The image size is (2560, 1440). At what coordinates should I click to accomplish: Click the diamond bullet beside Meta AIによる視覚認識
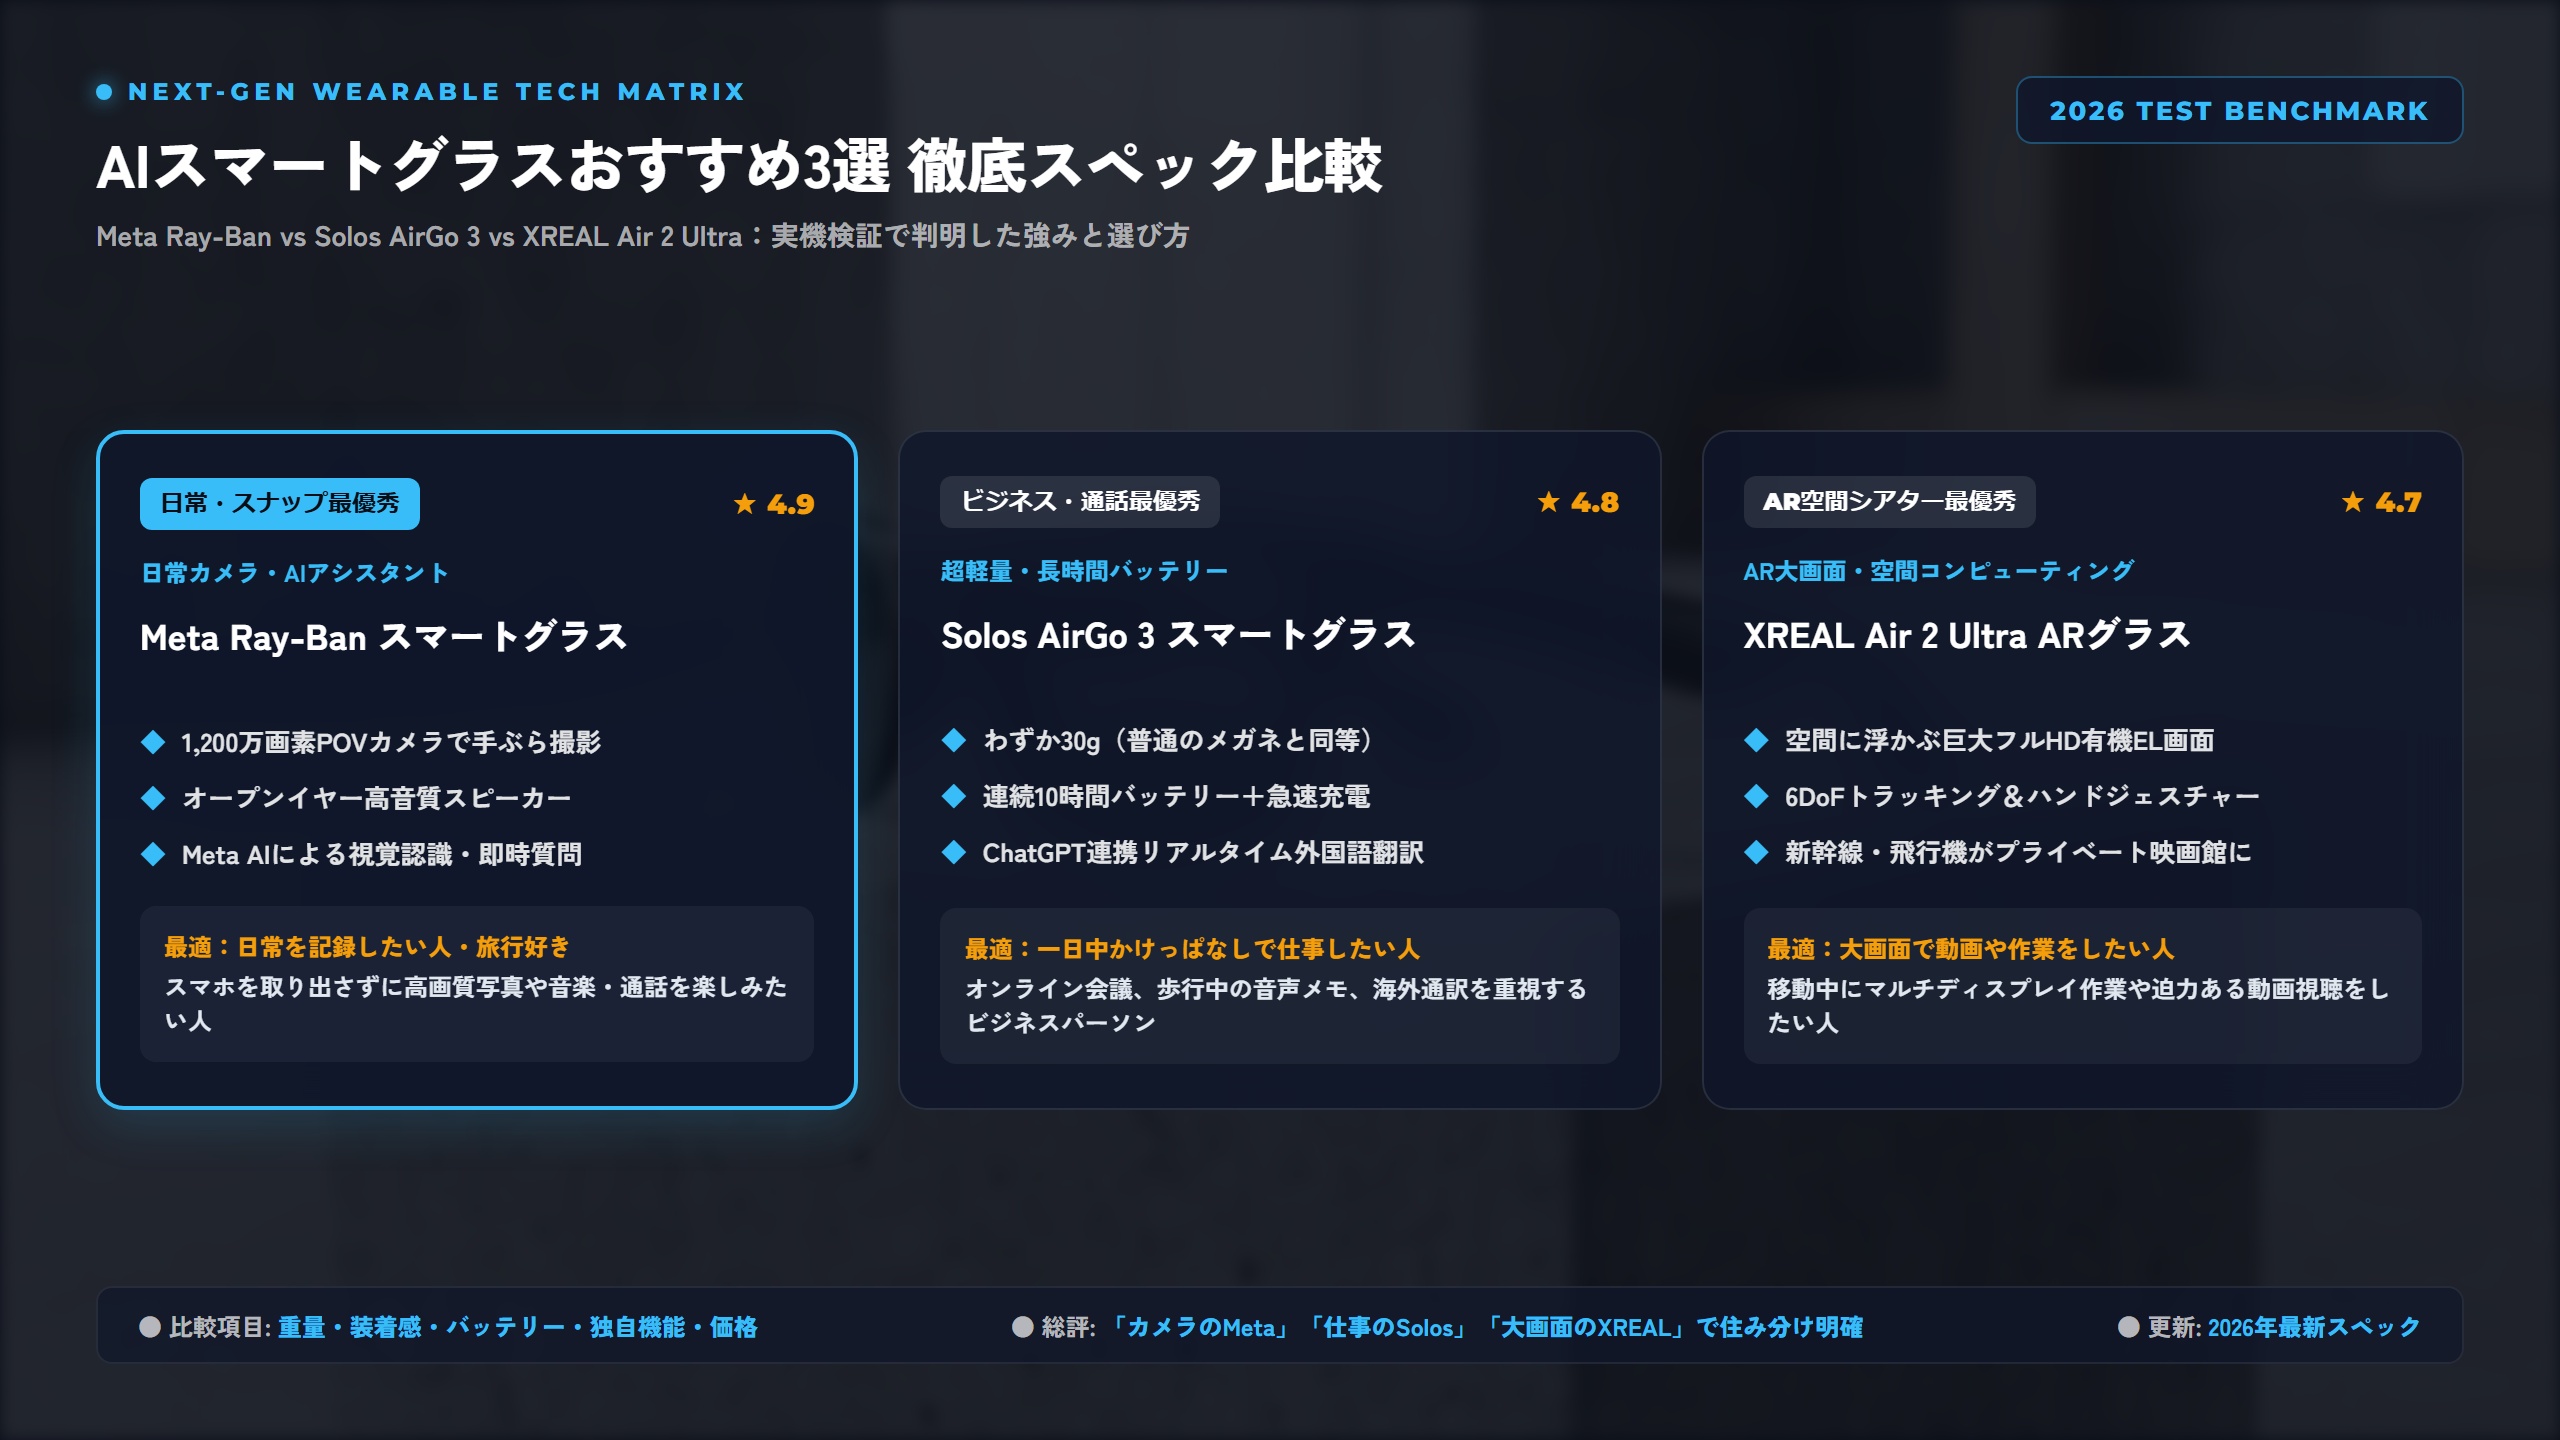153,854
